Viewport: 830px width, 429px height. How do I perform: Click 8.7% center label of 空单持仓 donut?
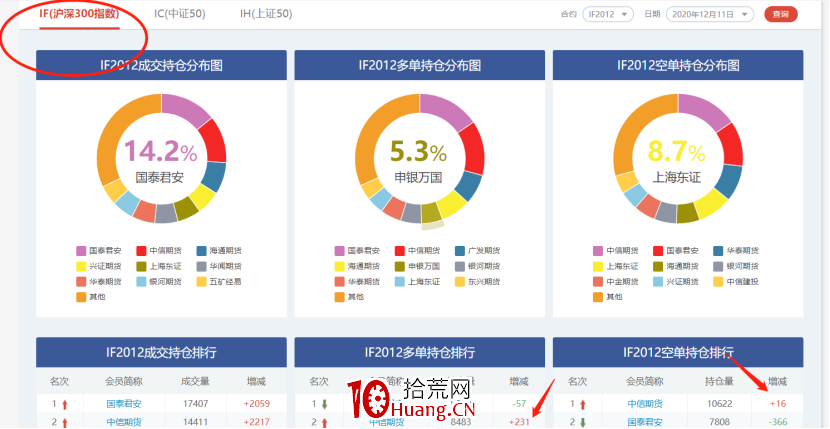[x=677, y=151]
